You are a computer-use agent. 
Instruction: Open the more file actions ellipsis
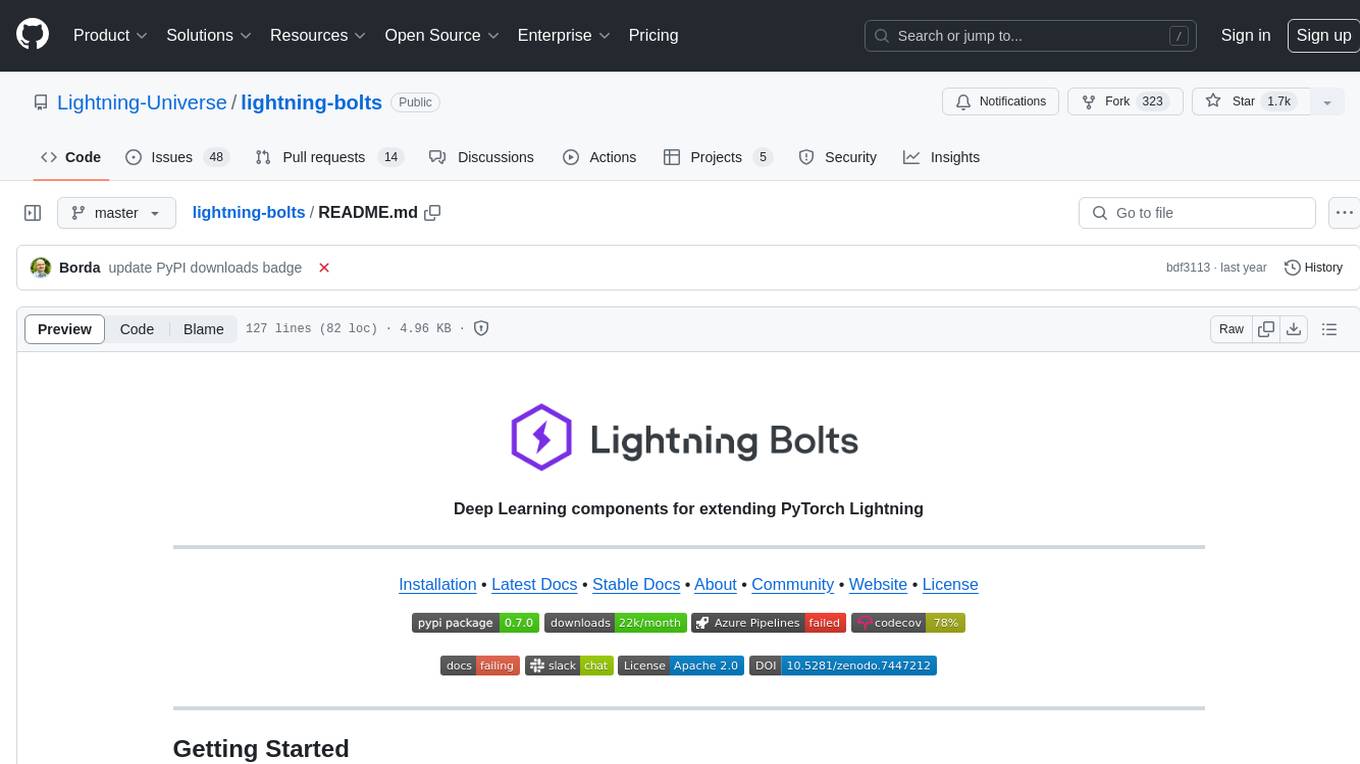pos(1344,213)
